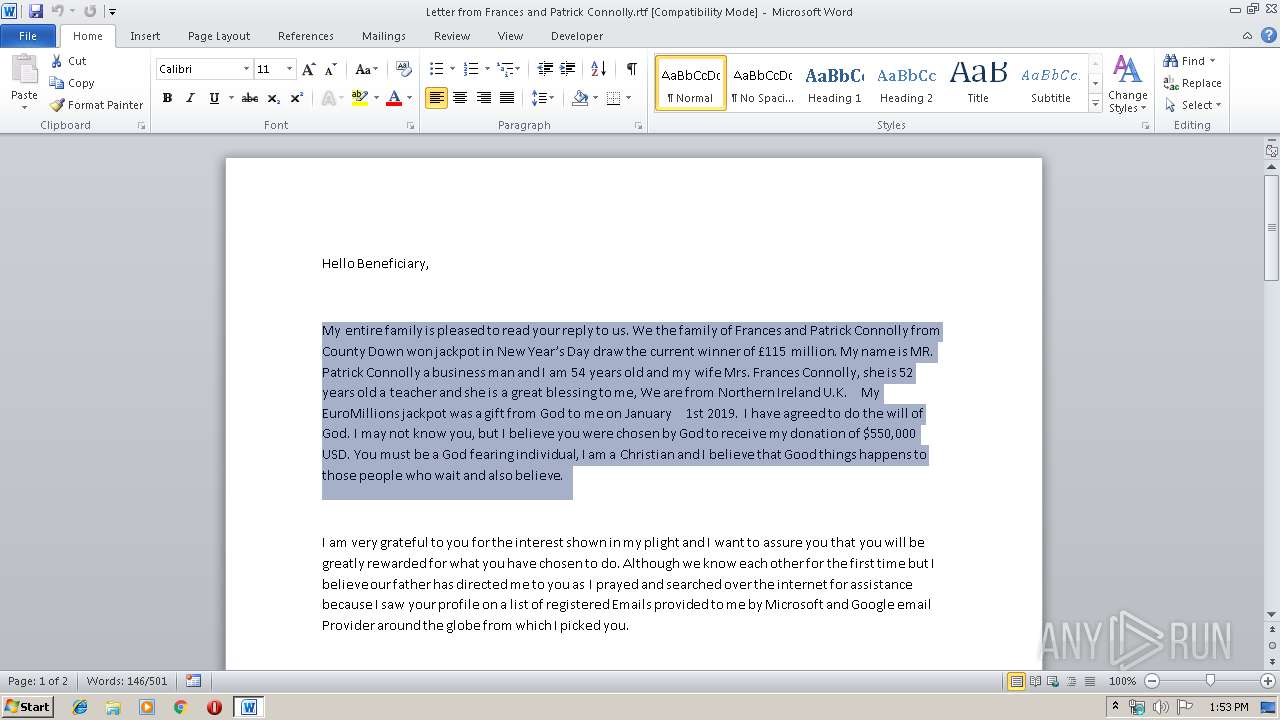Activate the Format Painter tool

[x=97, y=105]
